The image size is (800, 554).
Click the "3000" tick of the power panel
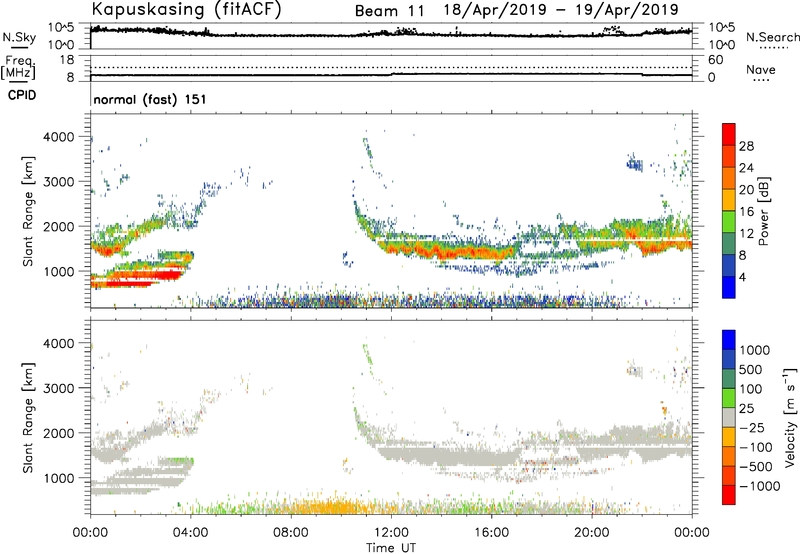coord(59,182)
